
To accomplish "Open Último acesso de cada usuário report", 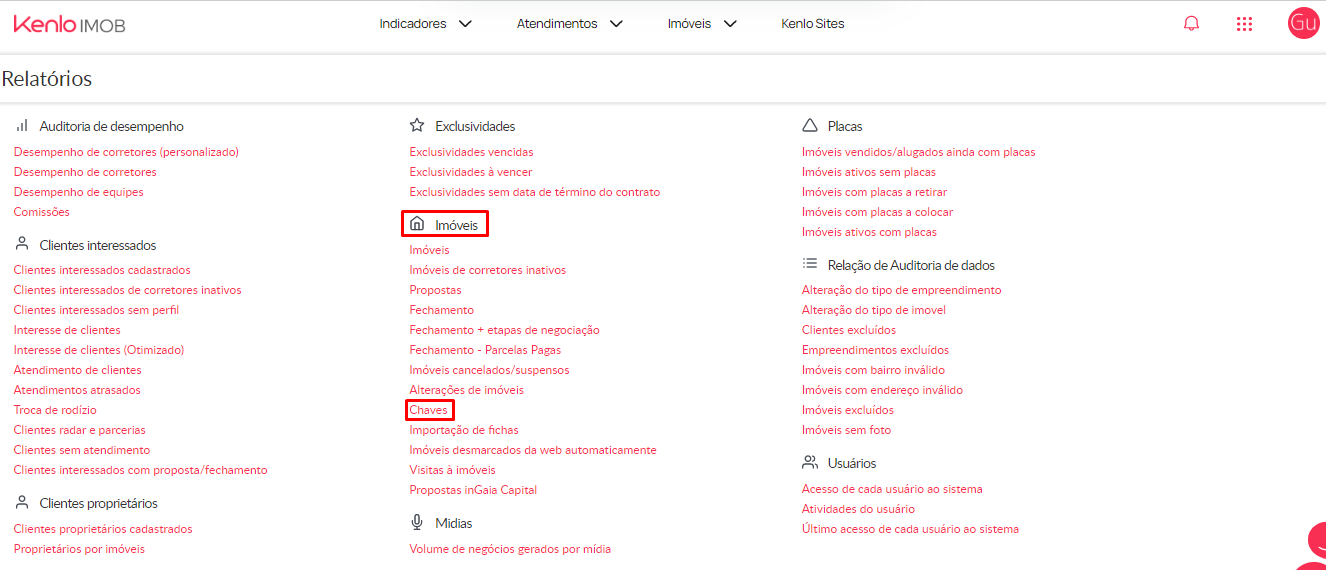I will [x=910, y=529].
